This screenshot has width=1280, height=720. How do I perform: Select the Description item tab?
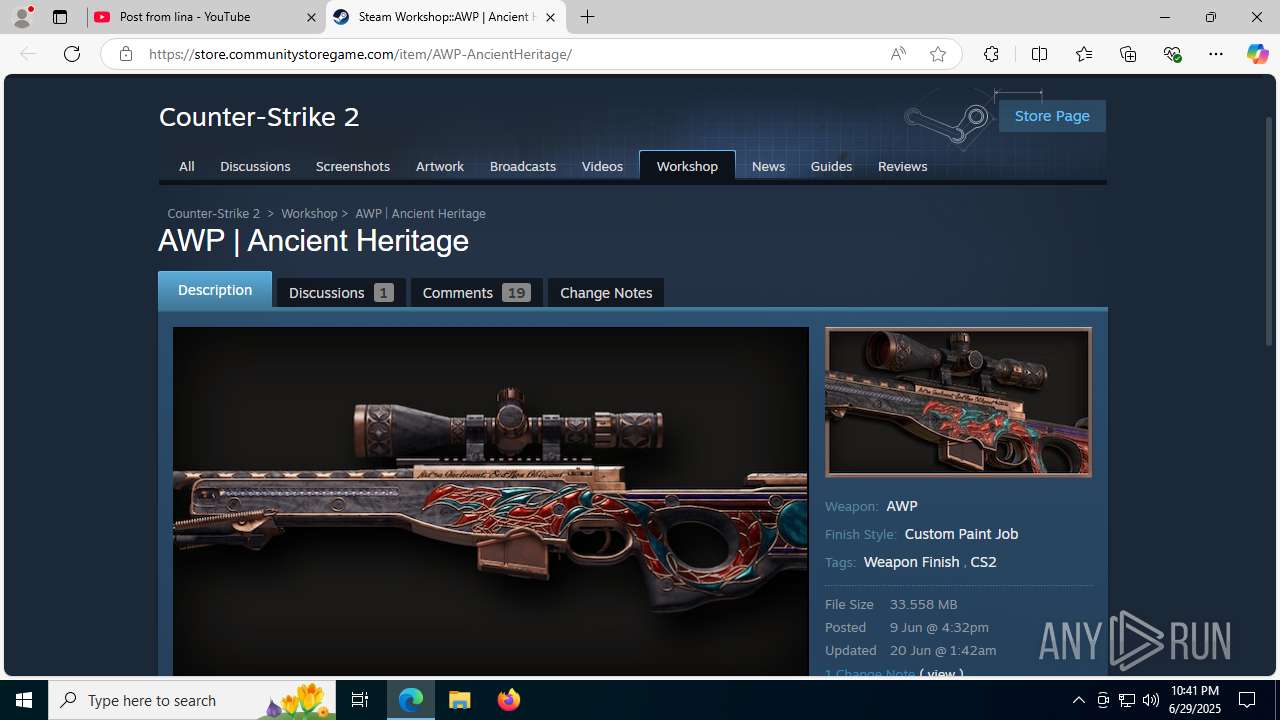click(x=215, y=290)
